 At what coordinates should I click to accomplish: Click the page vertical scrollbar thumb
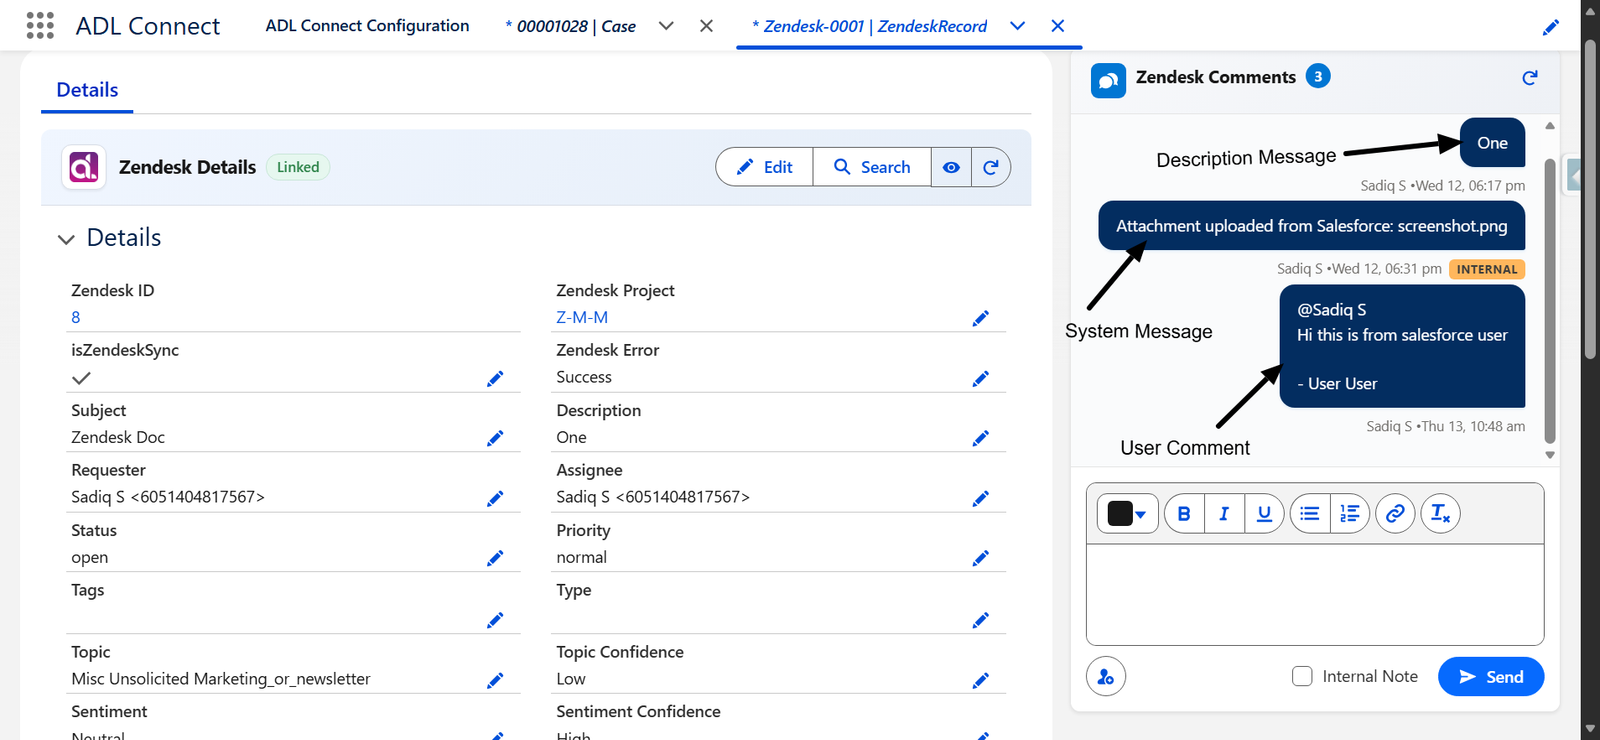[x=1590, y=198]
